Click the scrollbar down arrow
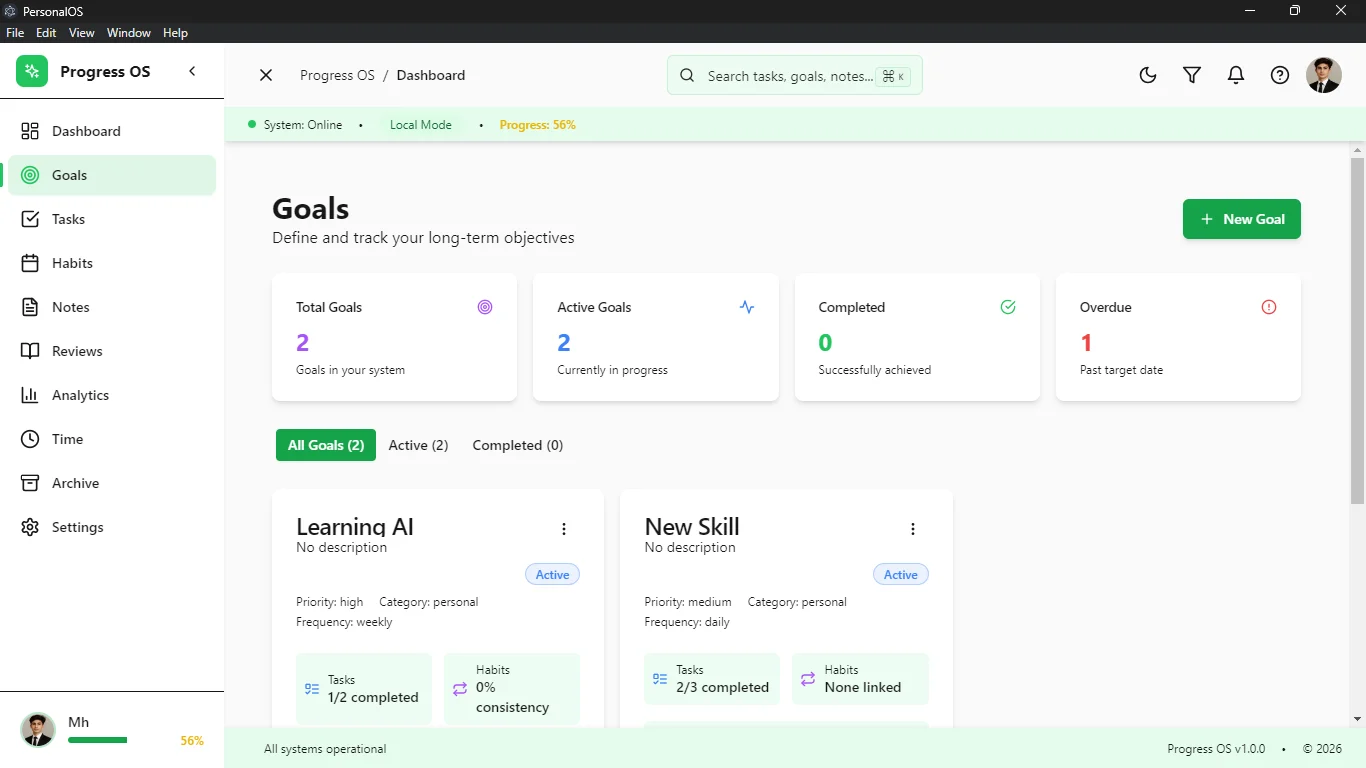This screenshot has width=1366, height=768. [1357, 719]
